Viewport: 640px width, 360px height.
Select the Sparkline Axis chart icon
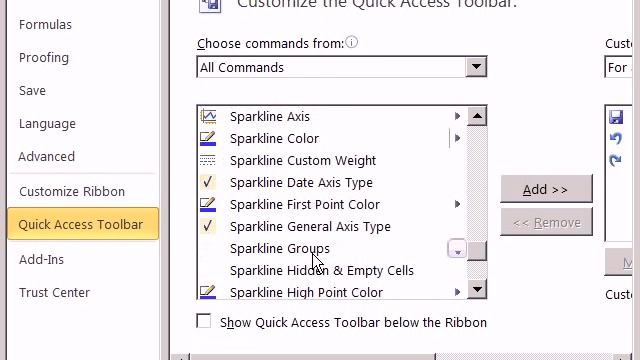(208, 116)
